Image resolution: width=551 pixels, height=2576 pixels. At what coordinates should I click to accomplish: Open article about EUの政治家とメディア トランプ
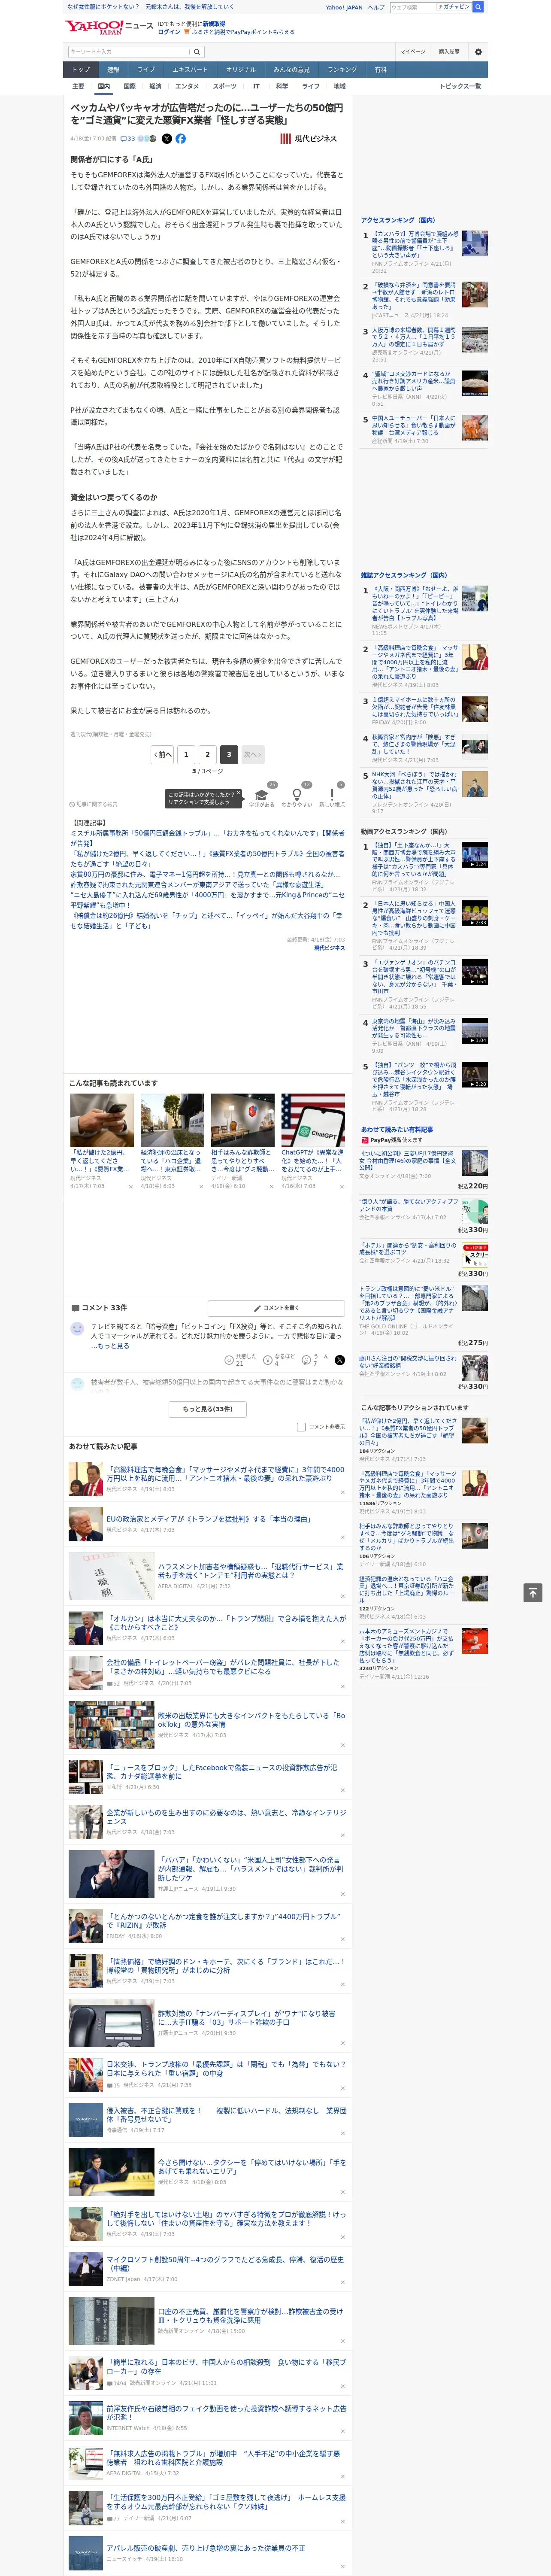pos(209,1519)
